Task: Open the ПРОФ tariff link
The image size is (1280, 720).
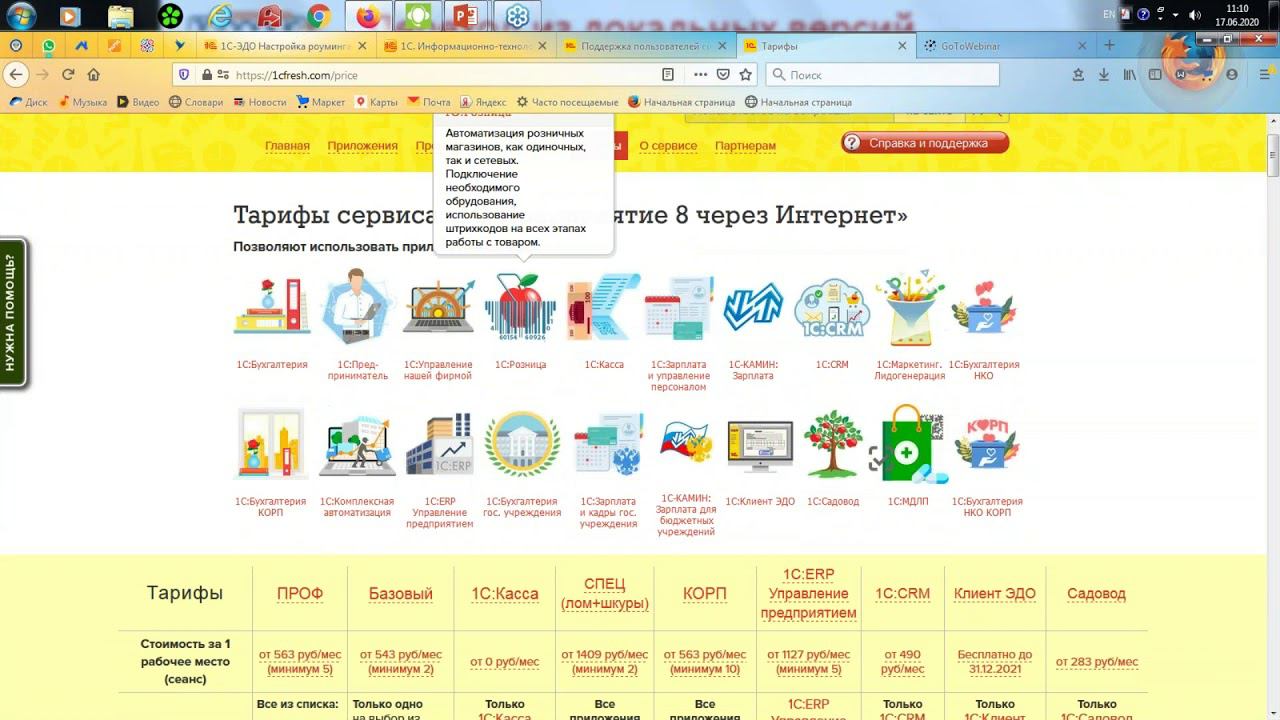Action: point(300,593)
